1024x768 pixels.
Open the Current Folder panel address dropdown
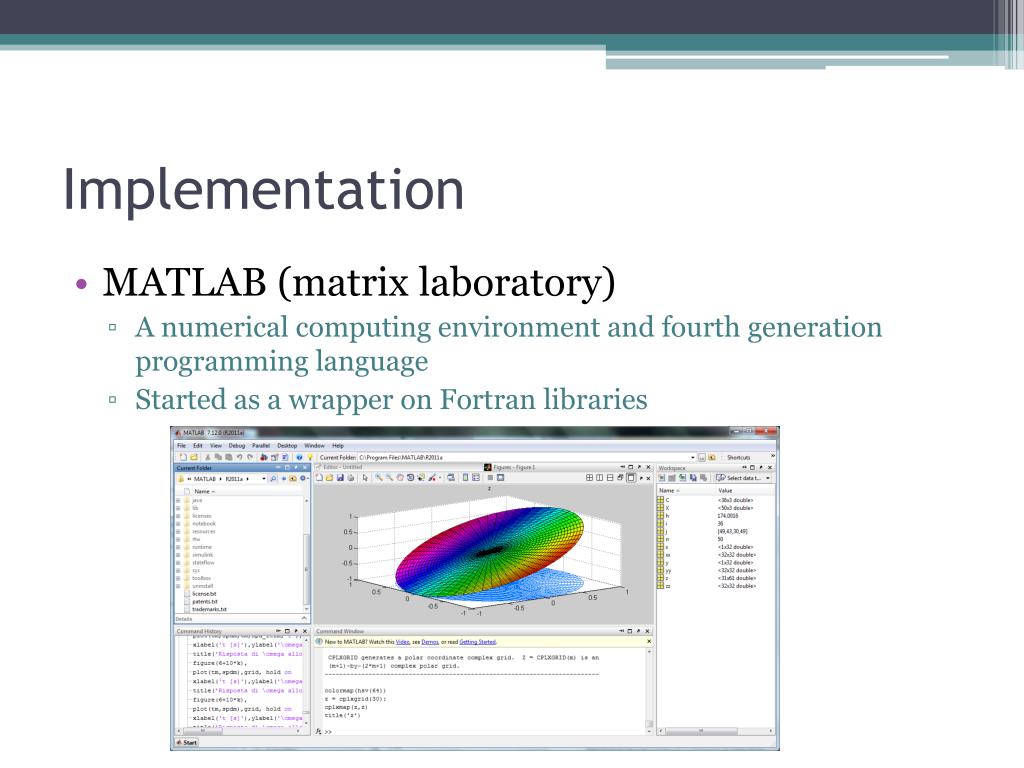pos(264,479)
